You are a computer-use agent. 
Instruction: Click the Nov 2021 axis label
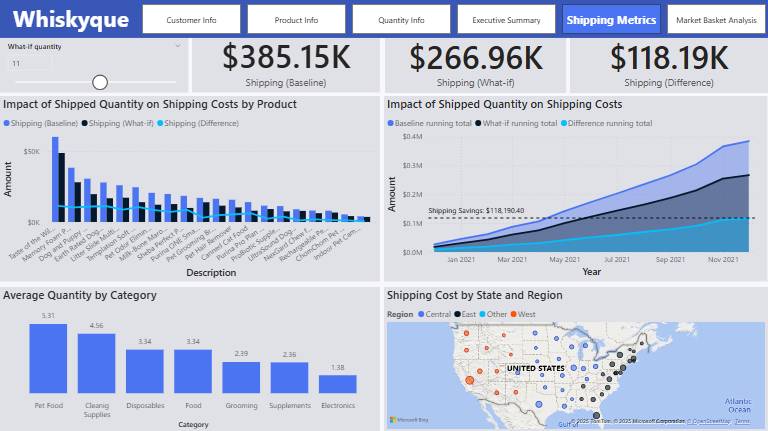coord(723,260)
